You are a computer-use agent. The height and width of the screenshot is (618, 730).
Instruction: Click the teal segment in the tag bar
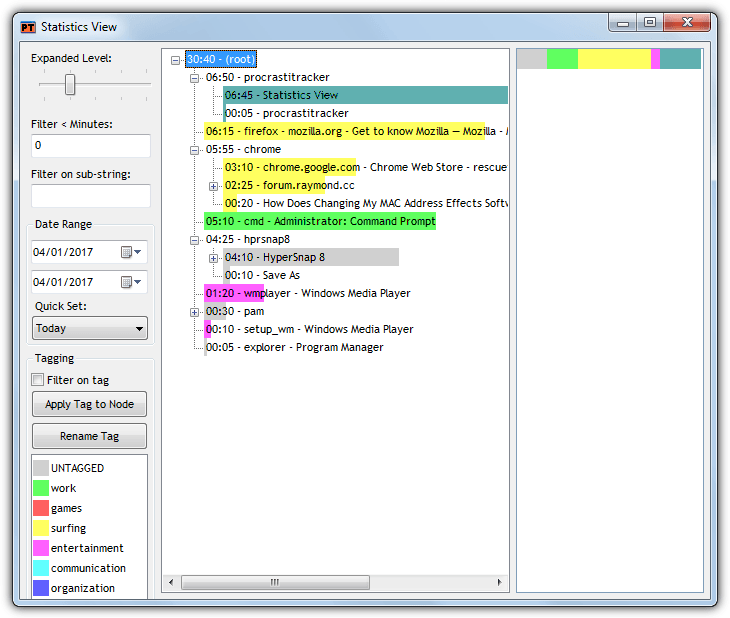coord(680,59)
